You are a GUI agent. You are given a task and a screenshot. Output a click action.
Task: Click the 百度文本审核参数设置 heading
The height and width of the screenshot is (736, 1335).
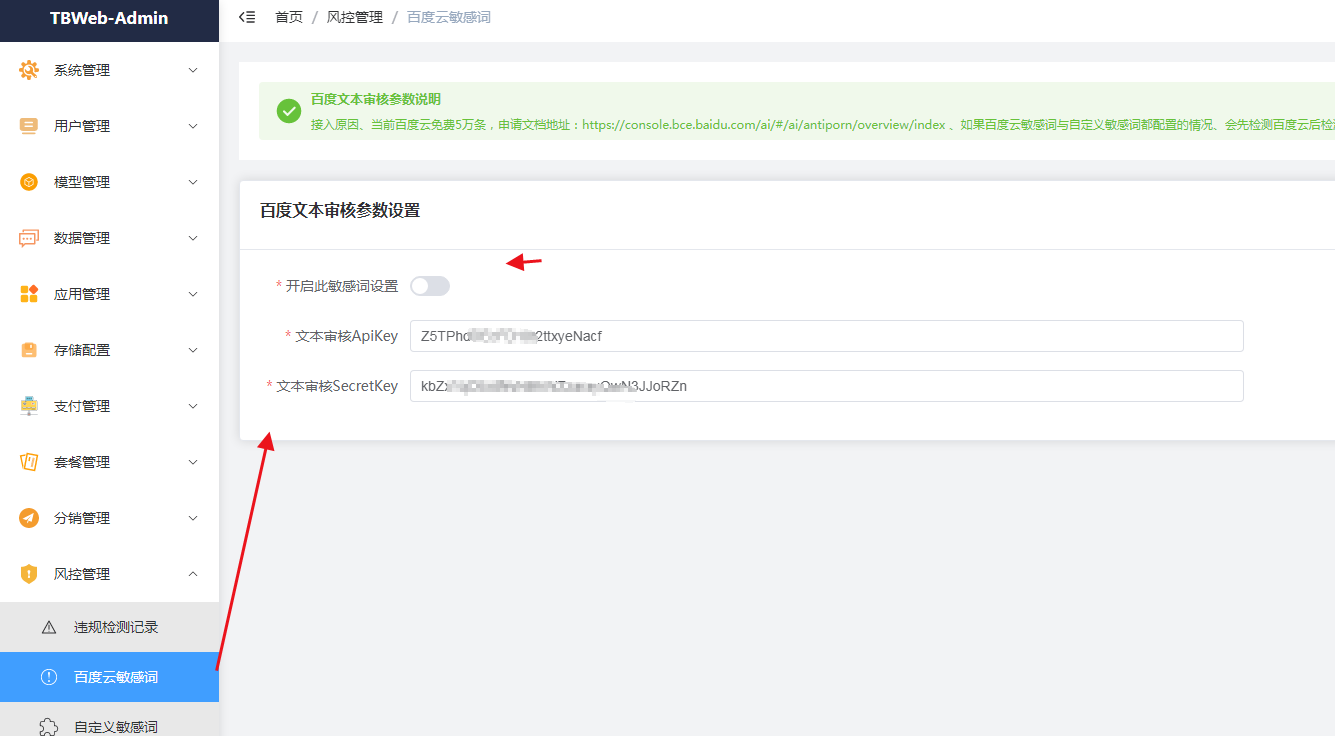point(340,210)
